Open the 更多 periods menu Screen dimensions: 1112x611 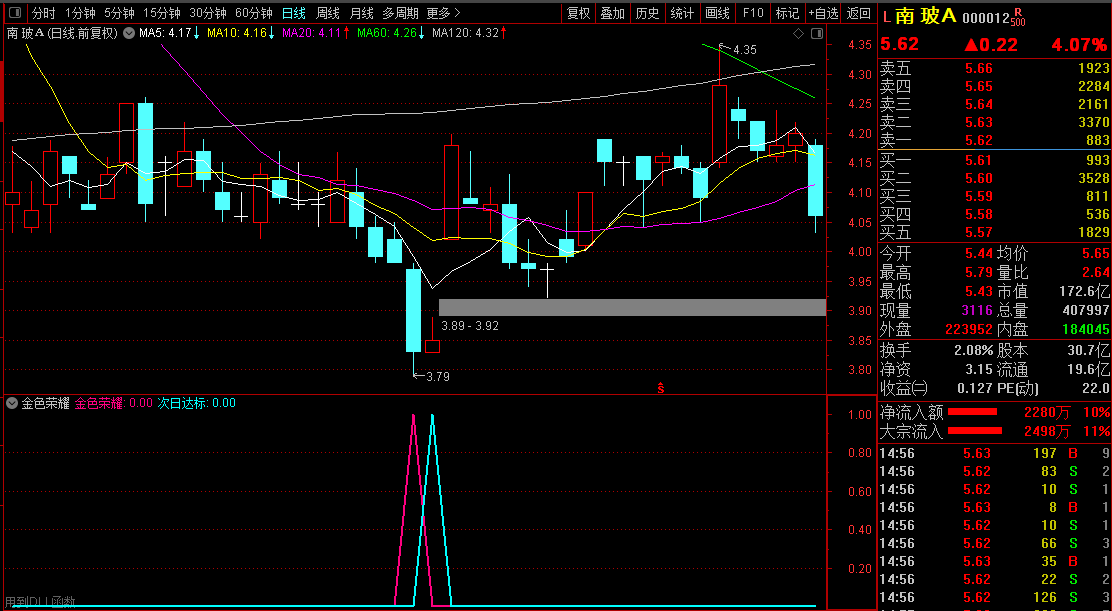[443, 14]
